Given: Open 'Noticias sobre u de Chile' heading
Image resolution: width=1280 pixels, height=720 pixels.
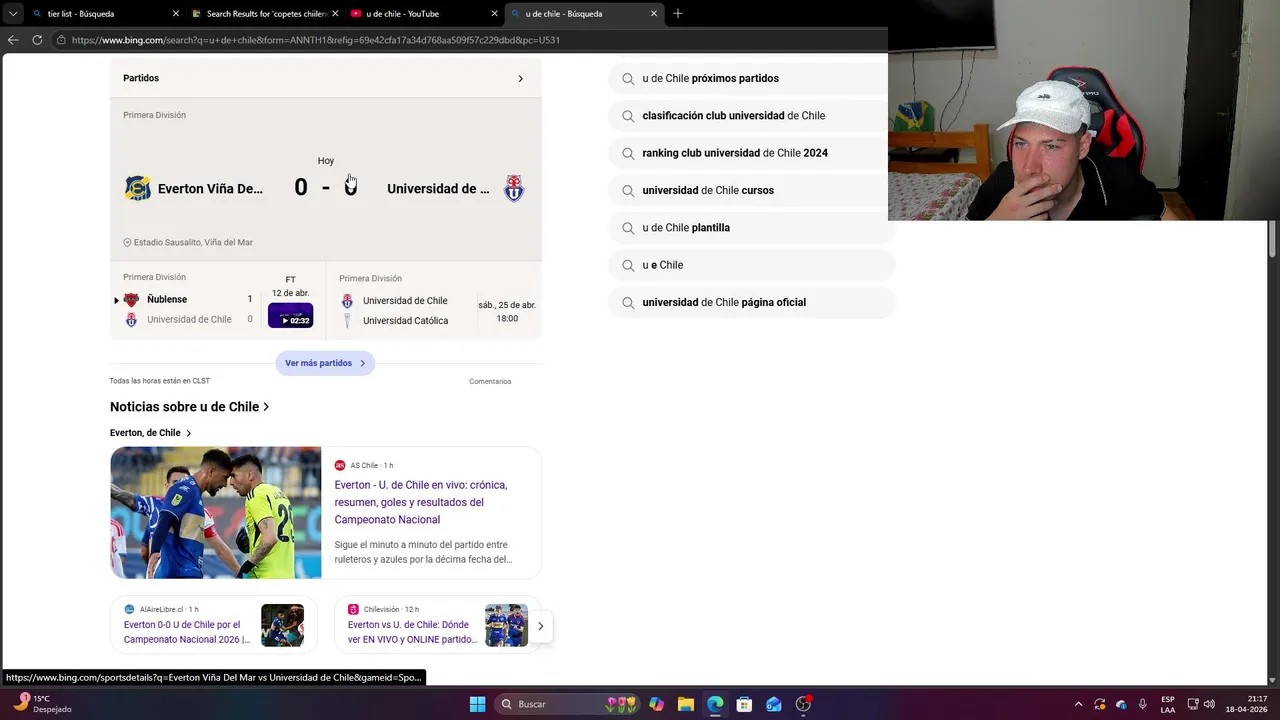Looking at the screenshot, I should (189, 407).
